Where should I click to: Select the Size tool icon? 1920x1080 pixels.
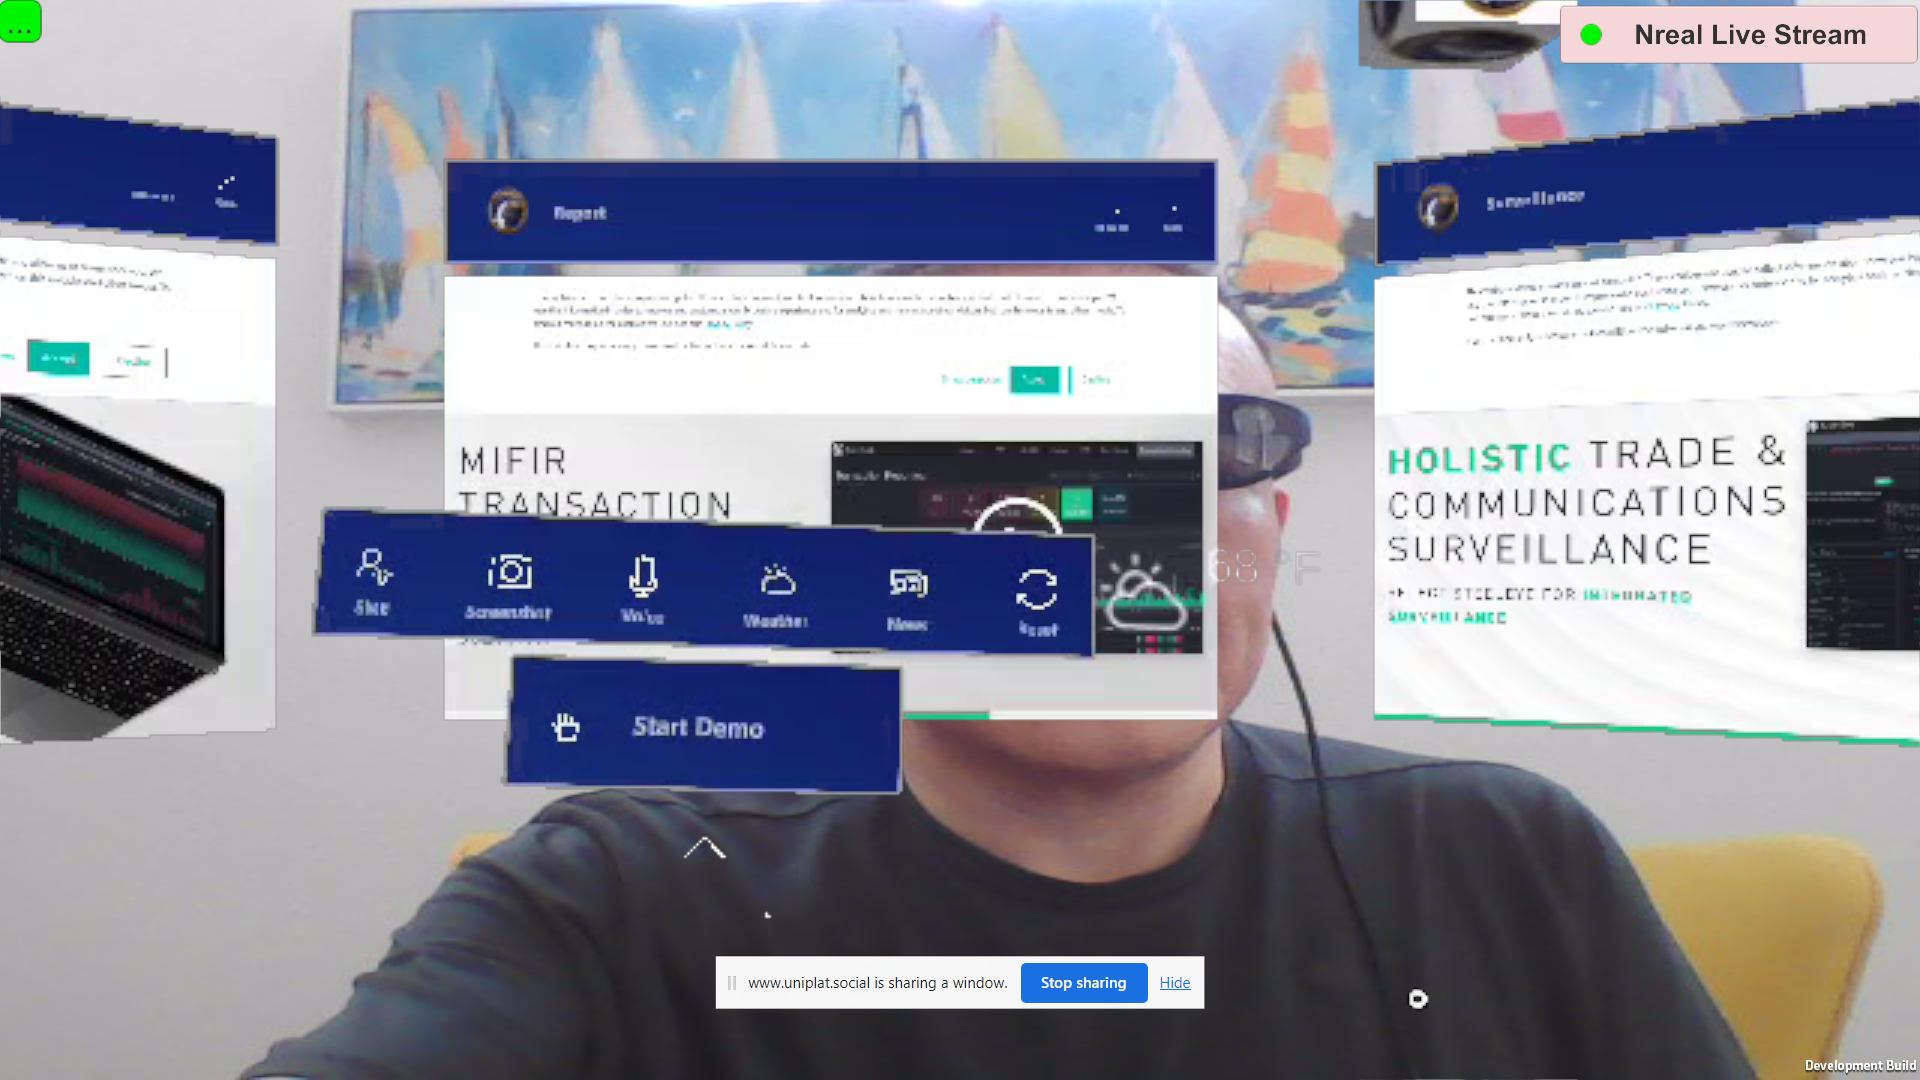tap(372, 581)
